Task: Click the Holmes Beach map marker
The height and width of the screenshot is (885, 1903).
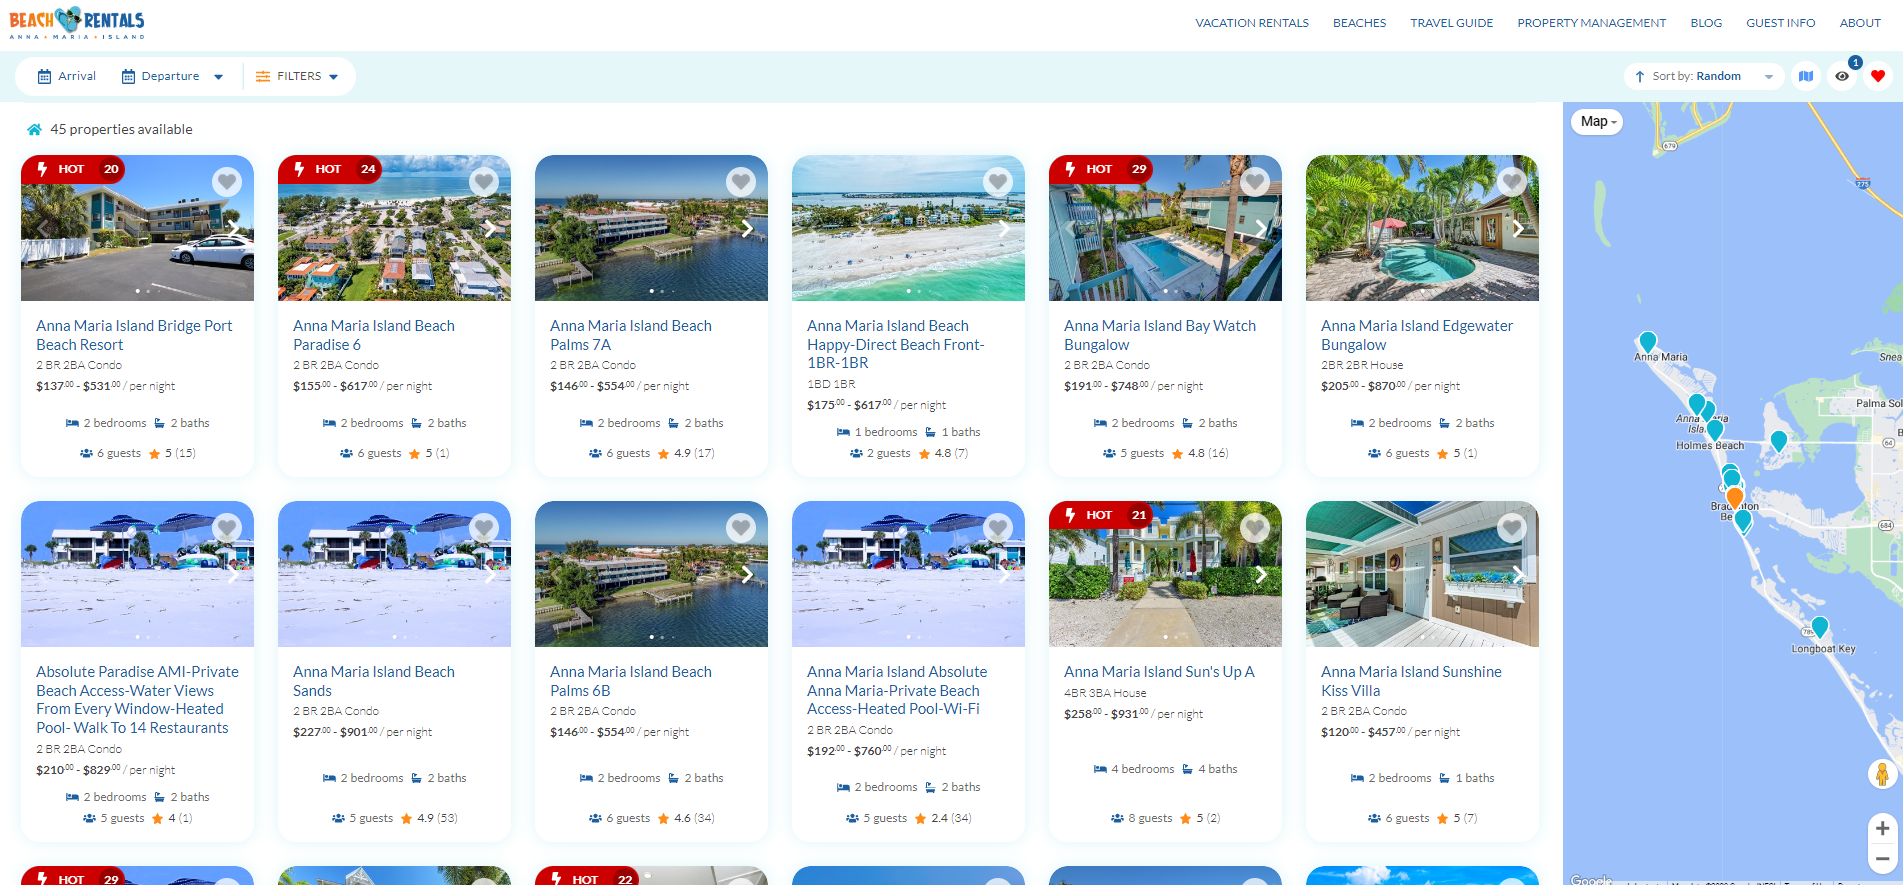Action: (1715, 430)
